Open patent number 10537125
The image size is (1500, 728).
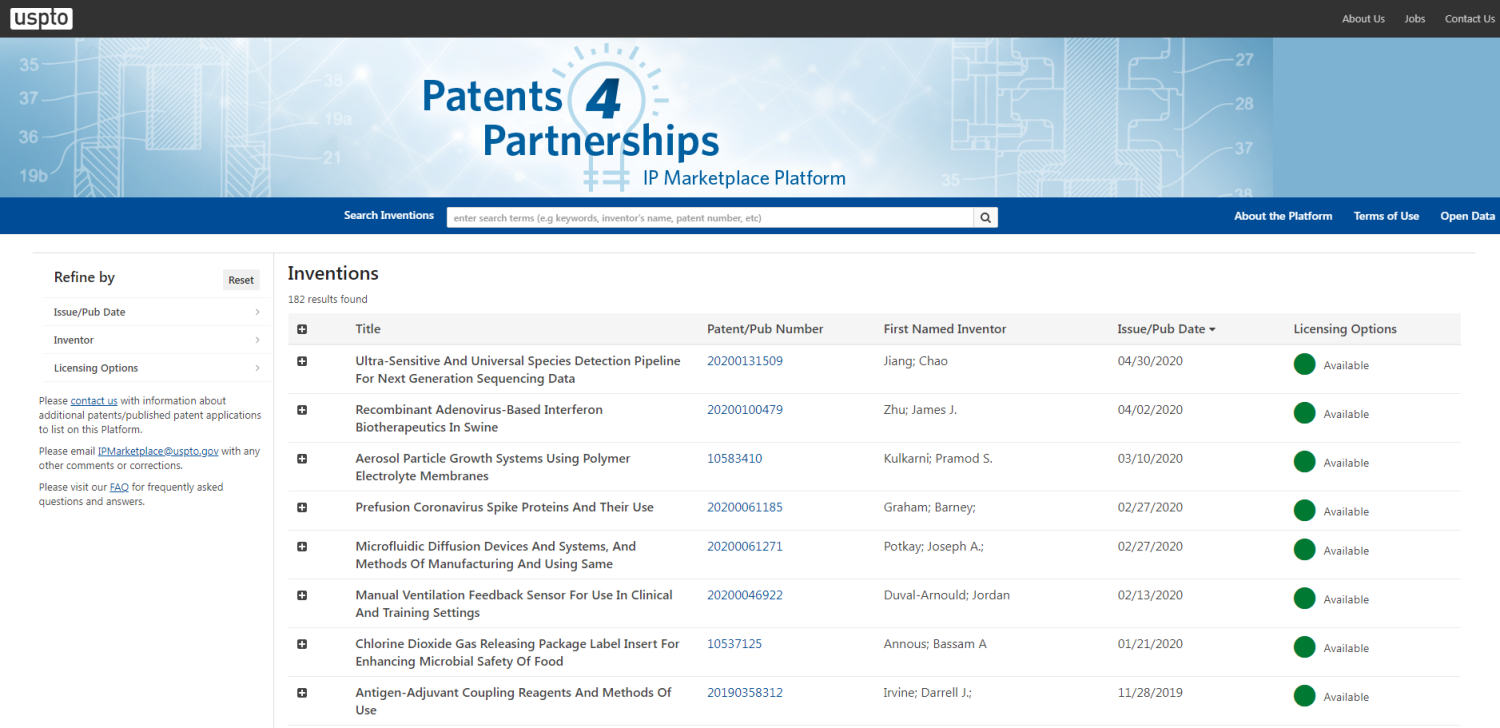point(735,644)
